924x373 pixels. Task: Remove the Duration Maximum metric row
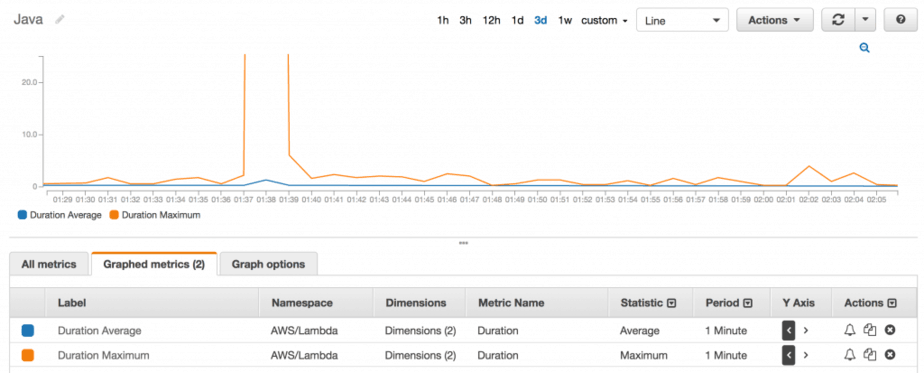click(890, 355)
